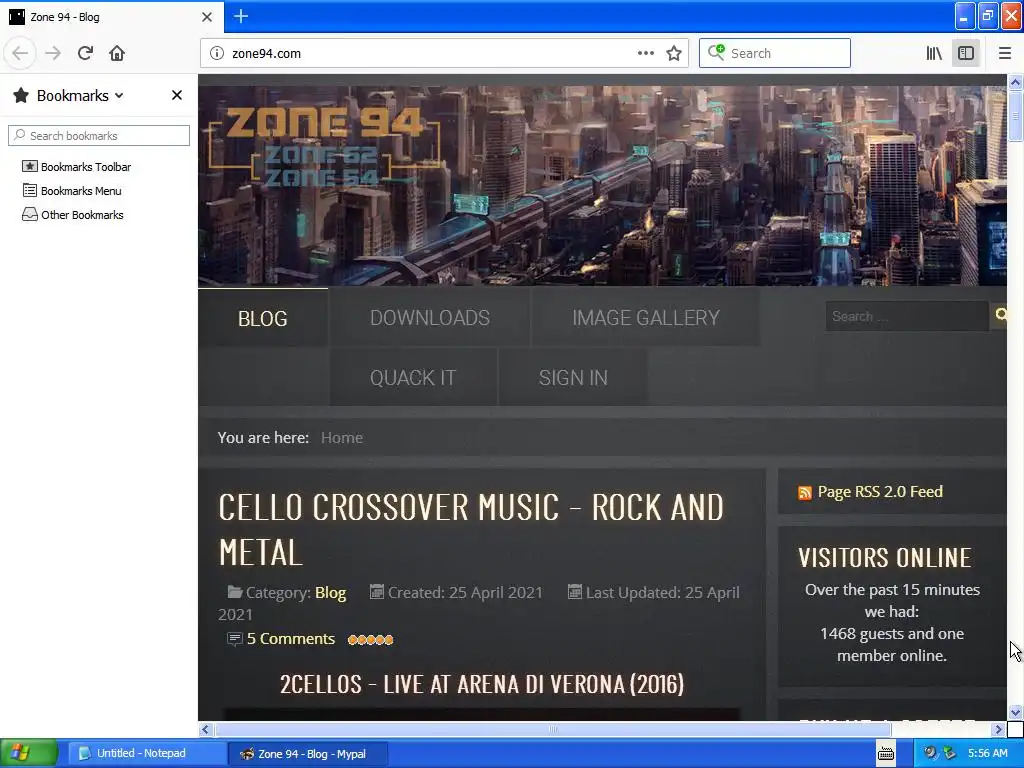
Task: Open the Library icon in toolbar
Action: click(x=934, y=53)
